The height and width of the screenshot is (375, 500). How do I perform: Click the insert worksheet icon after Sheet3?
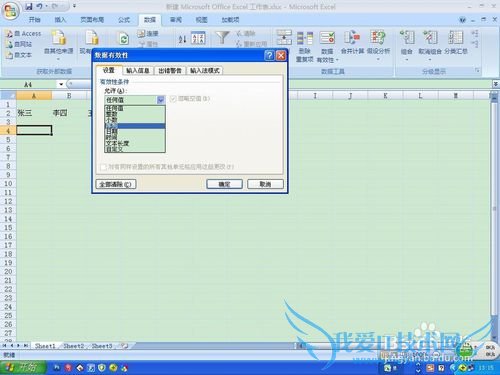(x=124, y=346)
